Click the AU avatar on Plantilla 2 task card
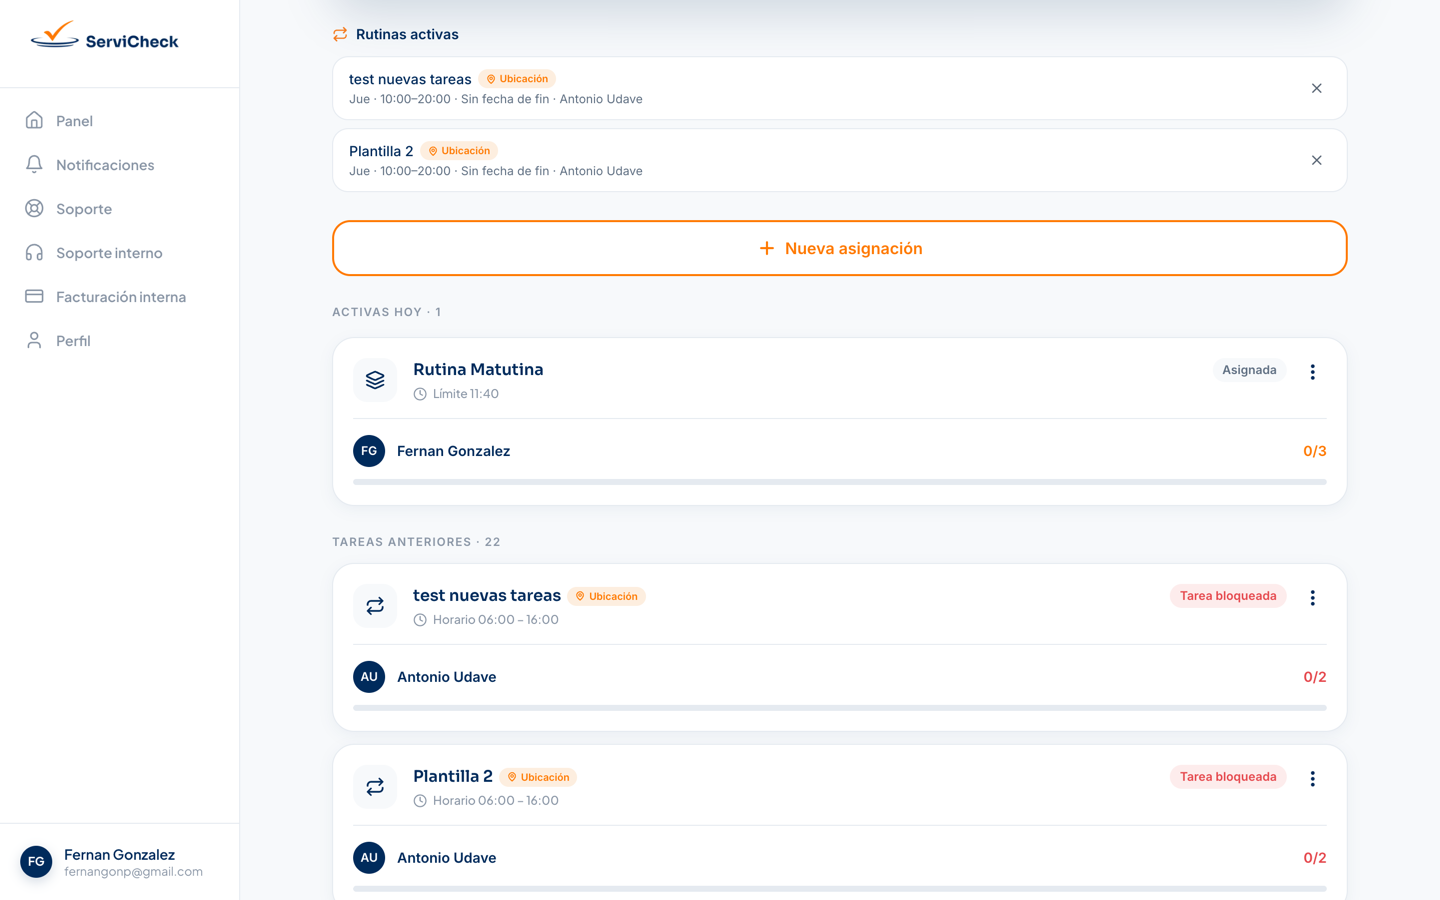This screenshot has width=1440, height=900. click(369, 858)
